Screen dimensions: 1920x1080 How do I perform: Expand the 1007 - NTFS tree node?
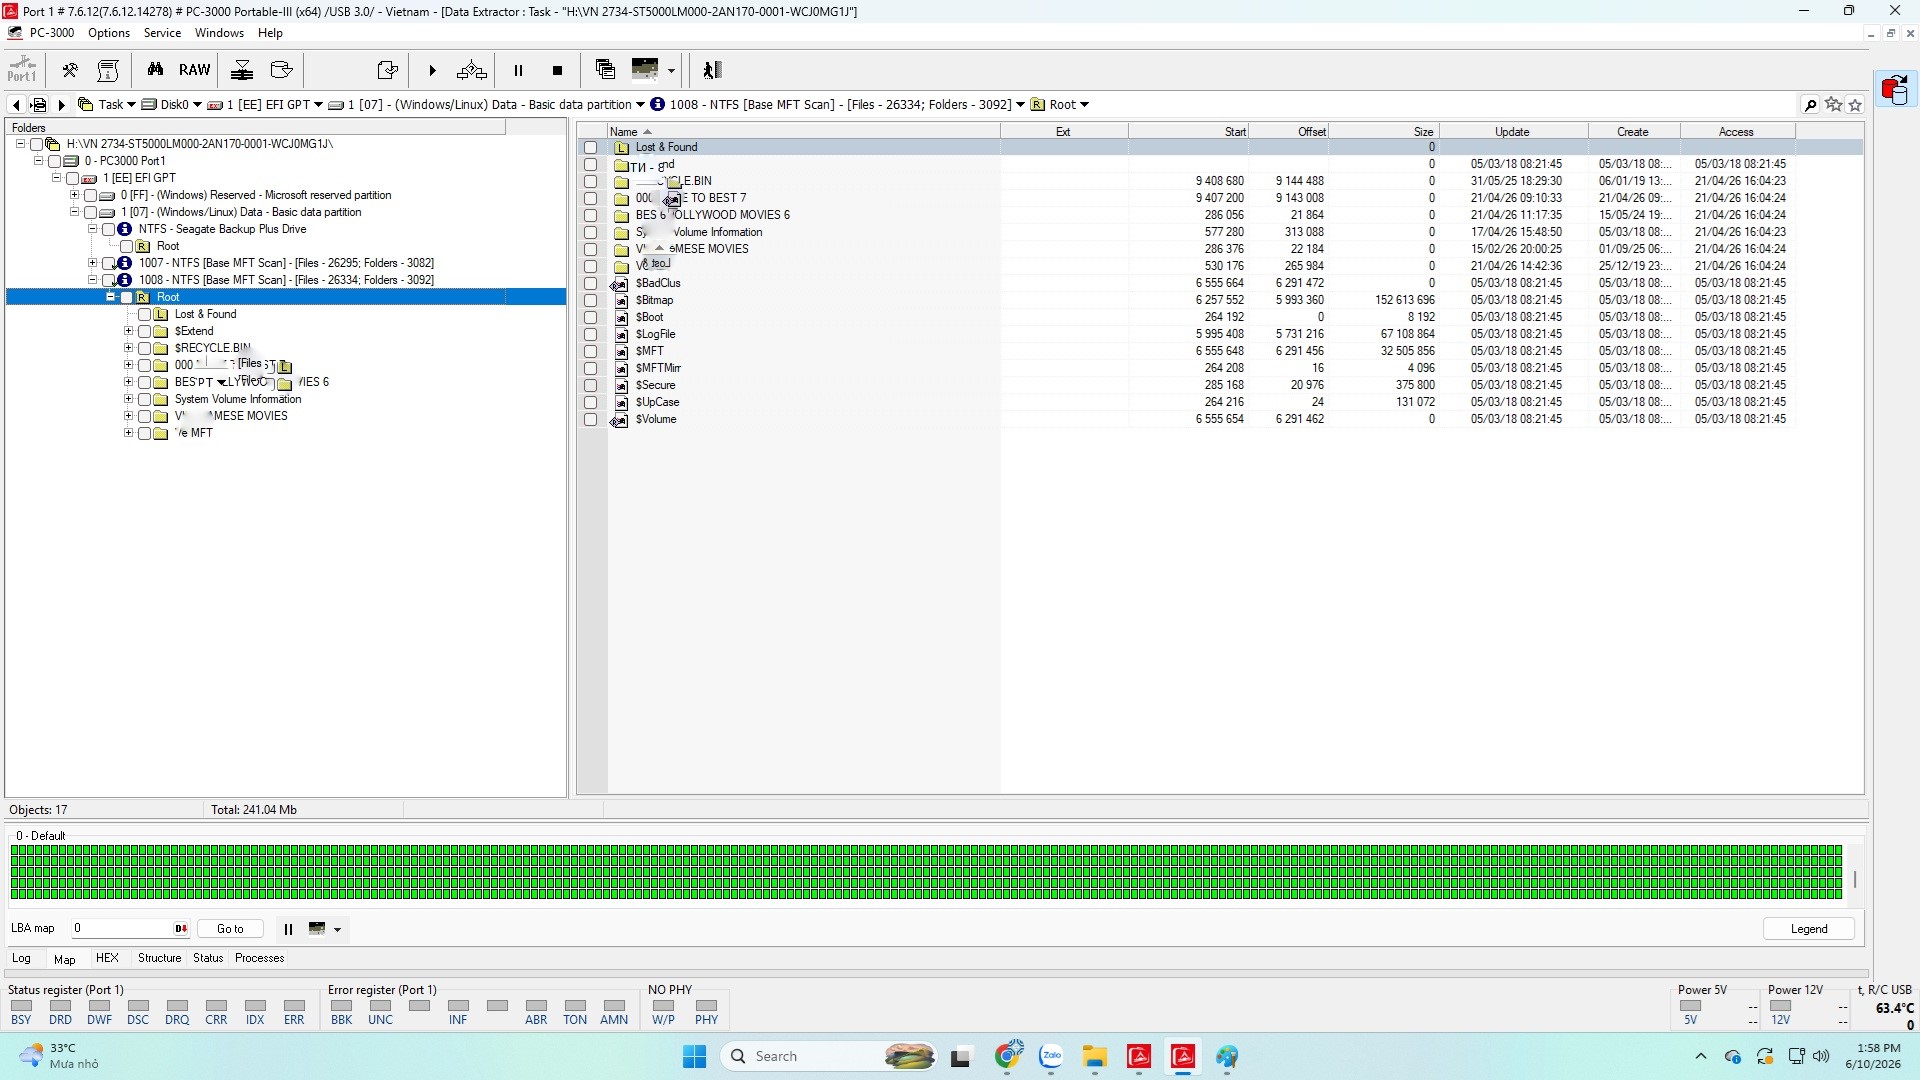(x=93, y=263)
